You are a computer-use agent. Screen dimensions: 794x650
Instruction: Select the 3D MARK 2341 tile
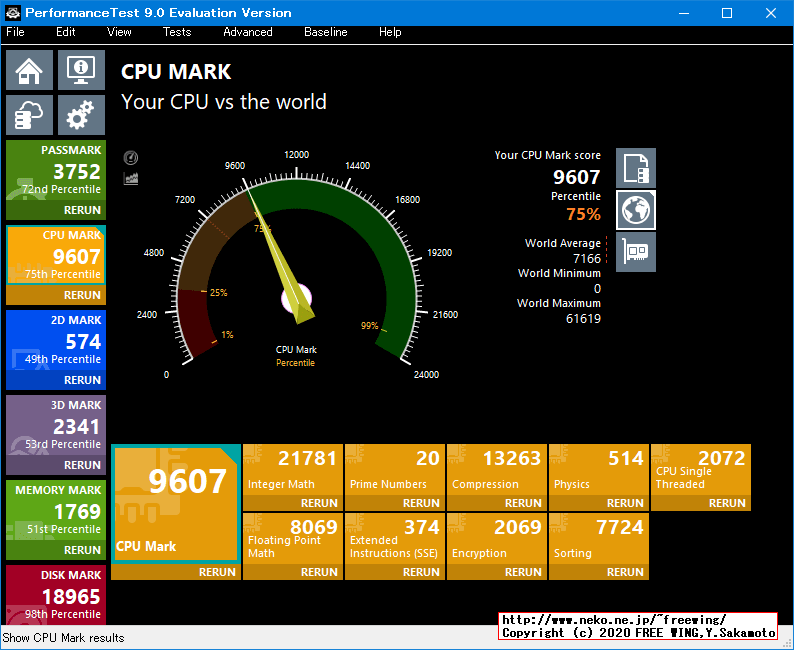point(56,425)
